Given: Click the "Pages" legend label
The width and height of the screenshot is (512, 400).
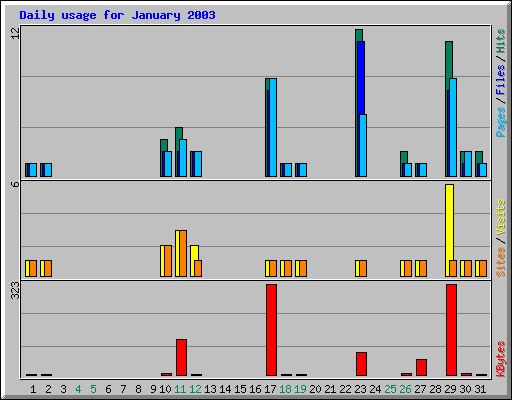Looking at the screenshot, I should pos(501,122).
